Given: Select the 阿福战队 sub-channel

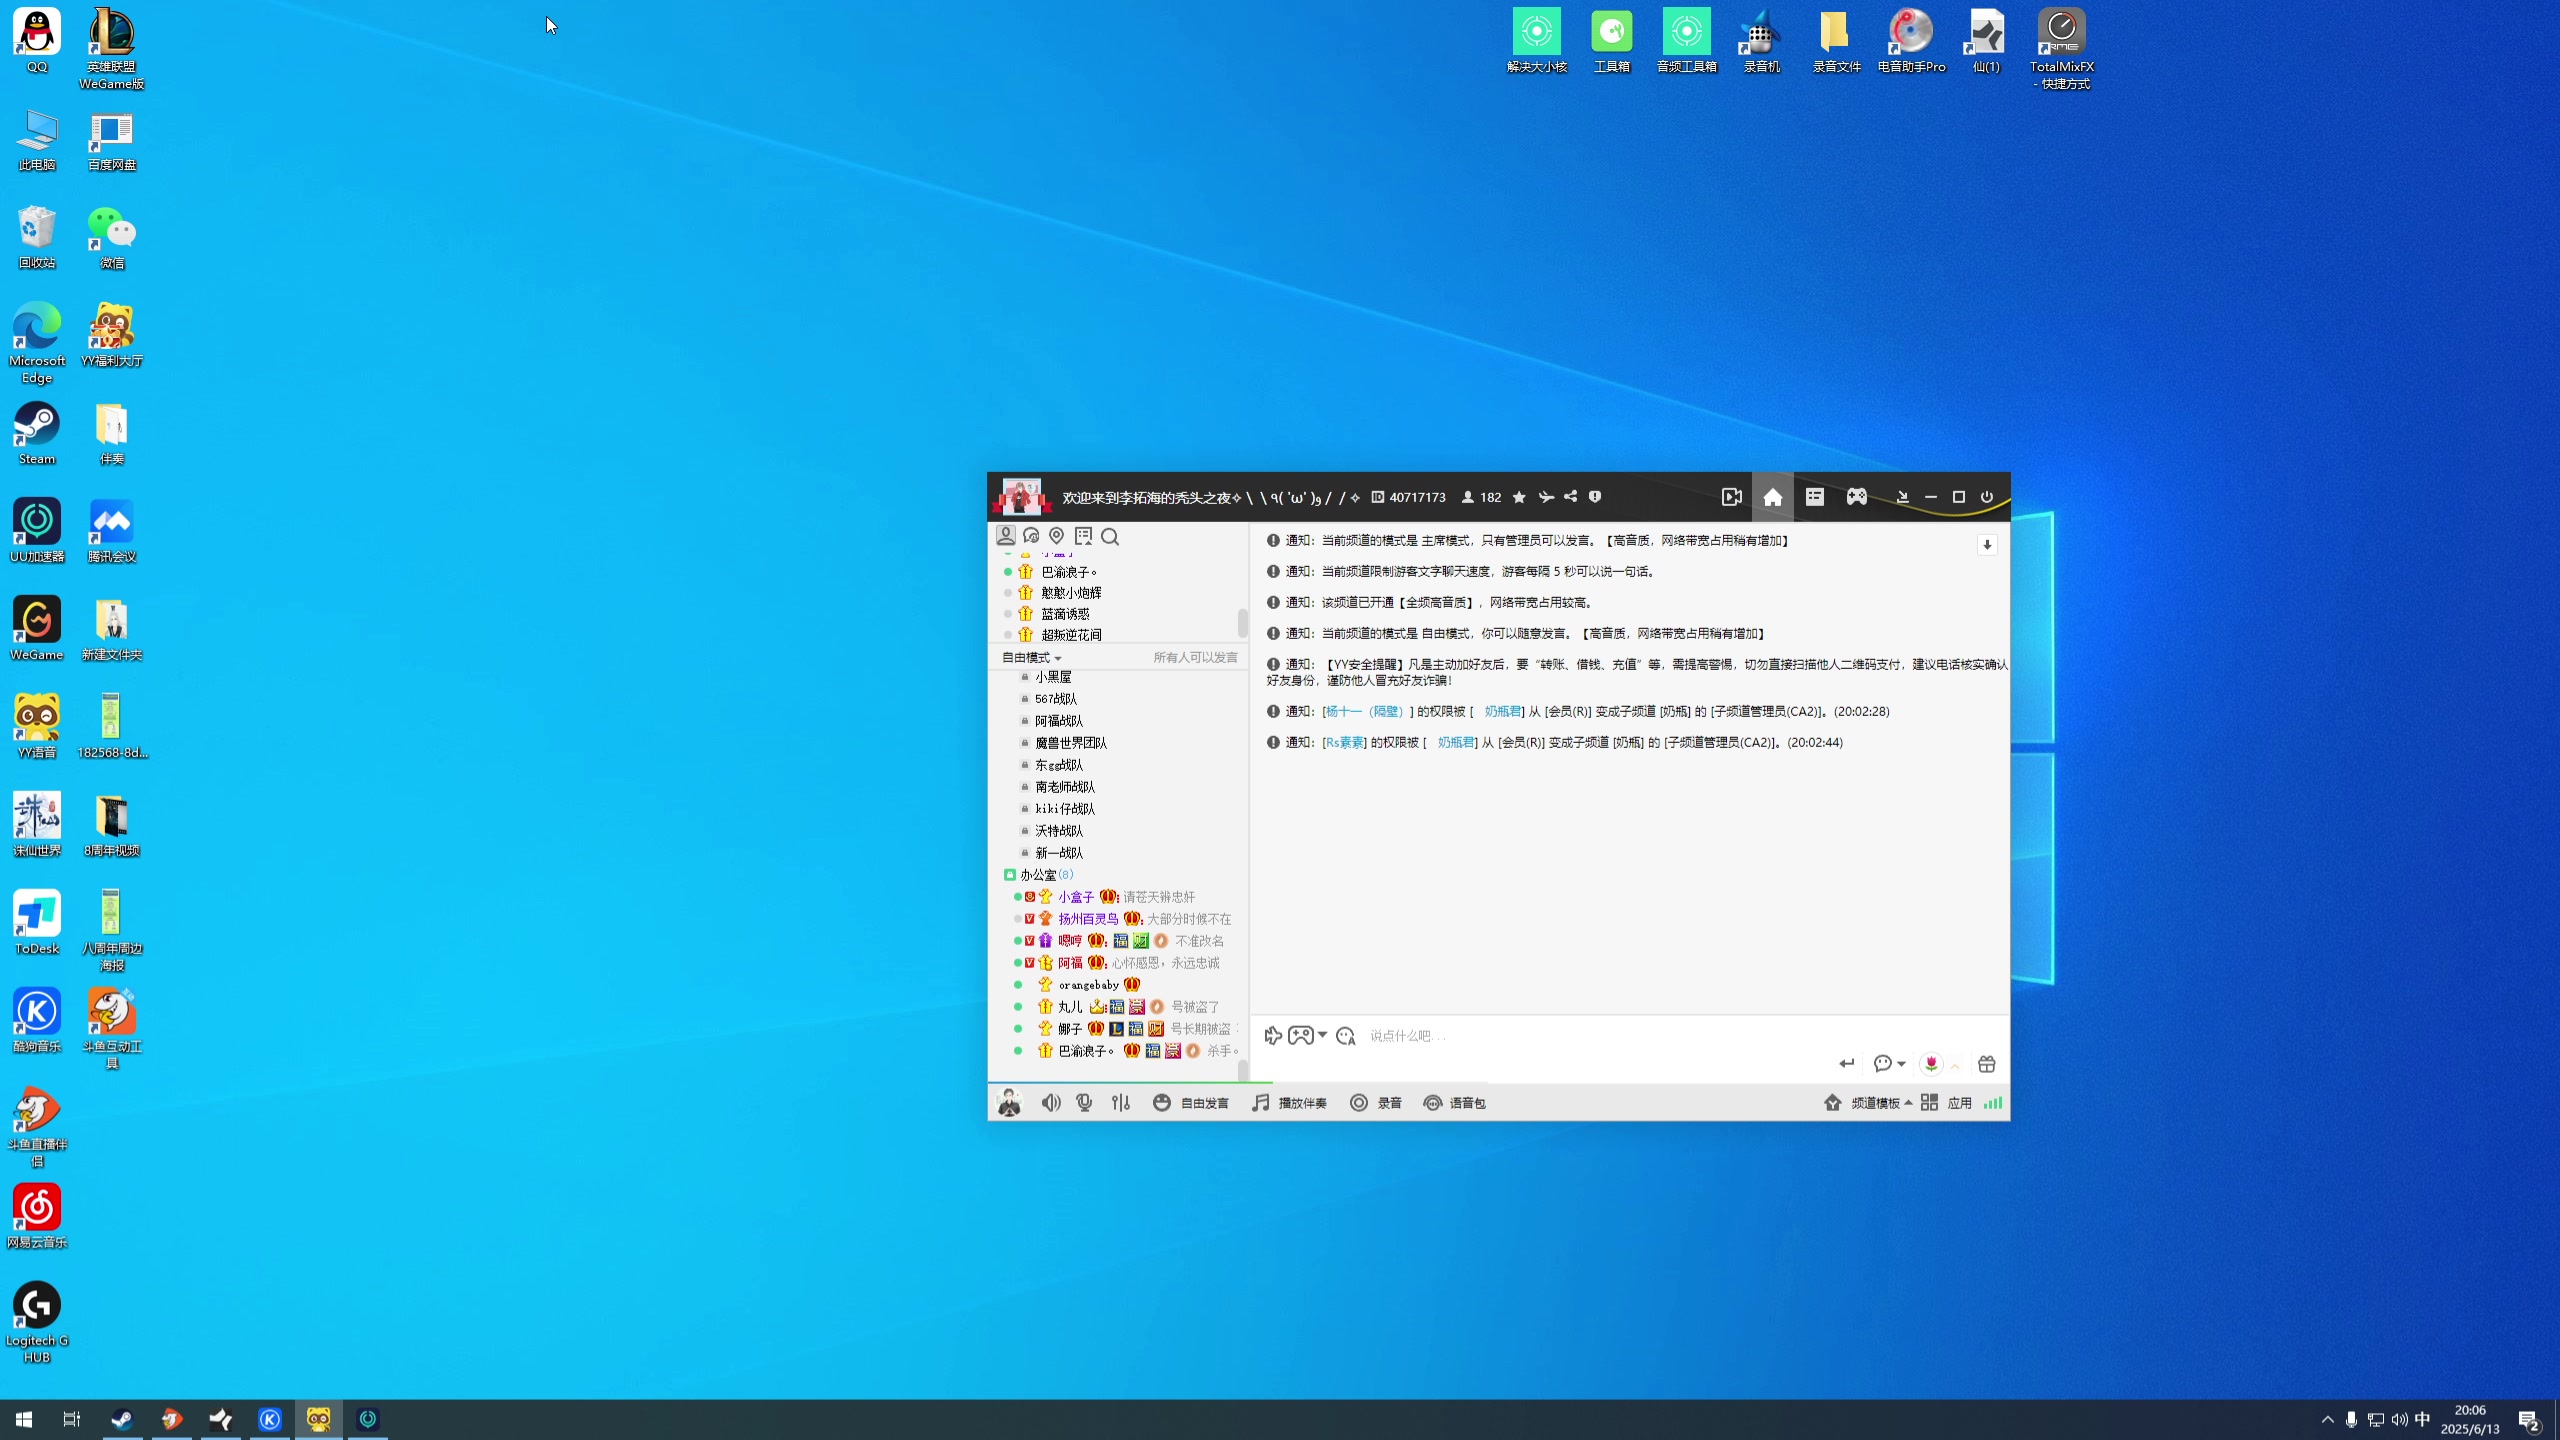Looking at the screenshot, I should point(1059,721).
